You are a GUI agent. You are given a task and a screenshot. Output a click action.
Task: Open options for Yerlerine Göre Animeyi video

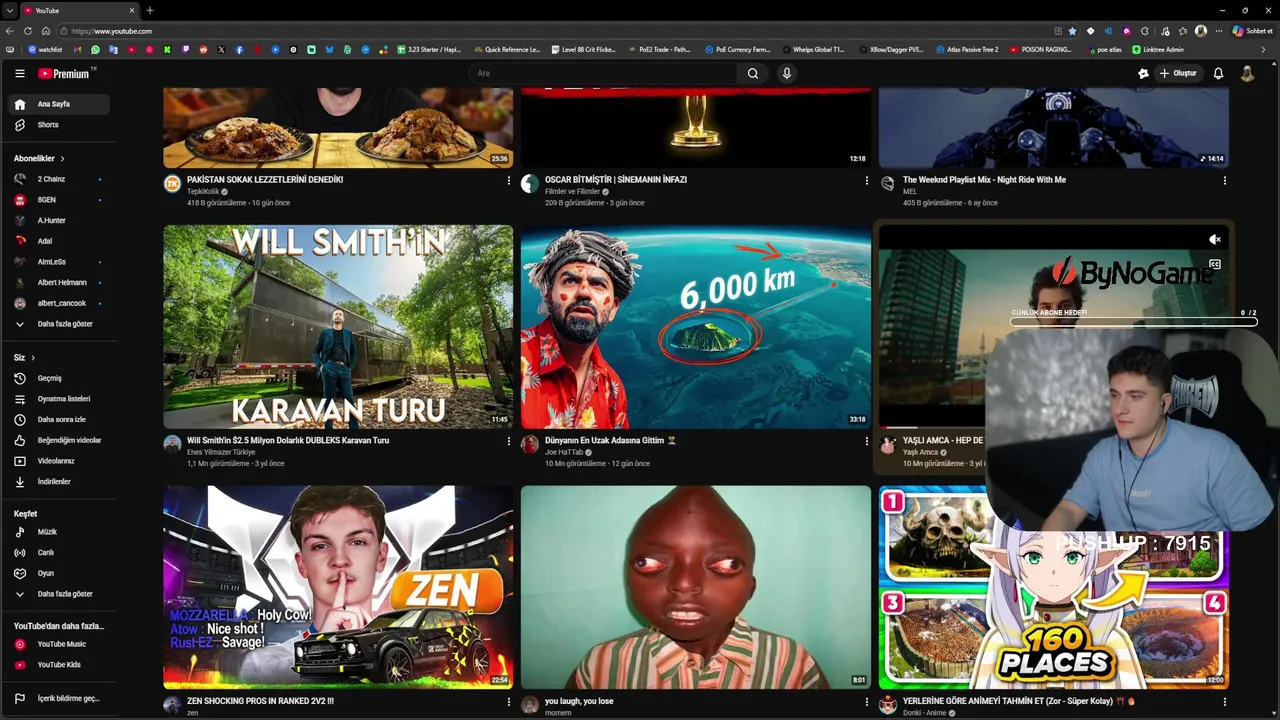(1225, 702)
